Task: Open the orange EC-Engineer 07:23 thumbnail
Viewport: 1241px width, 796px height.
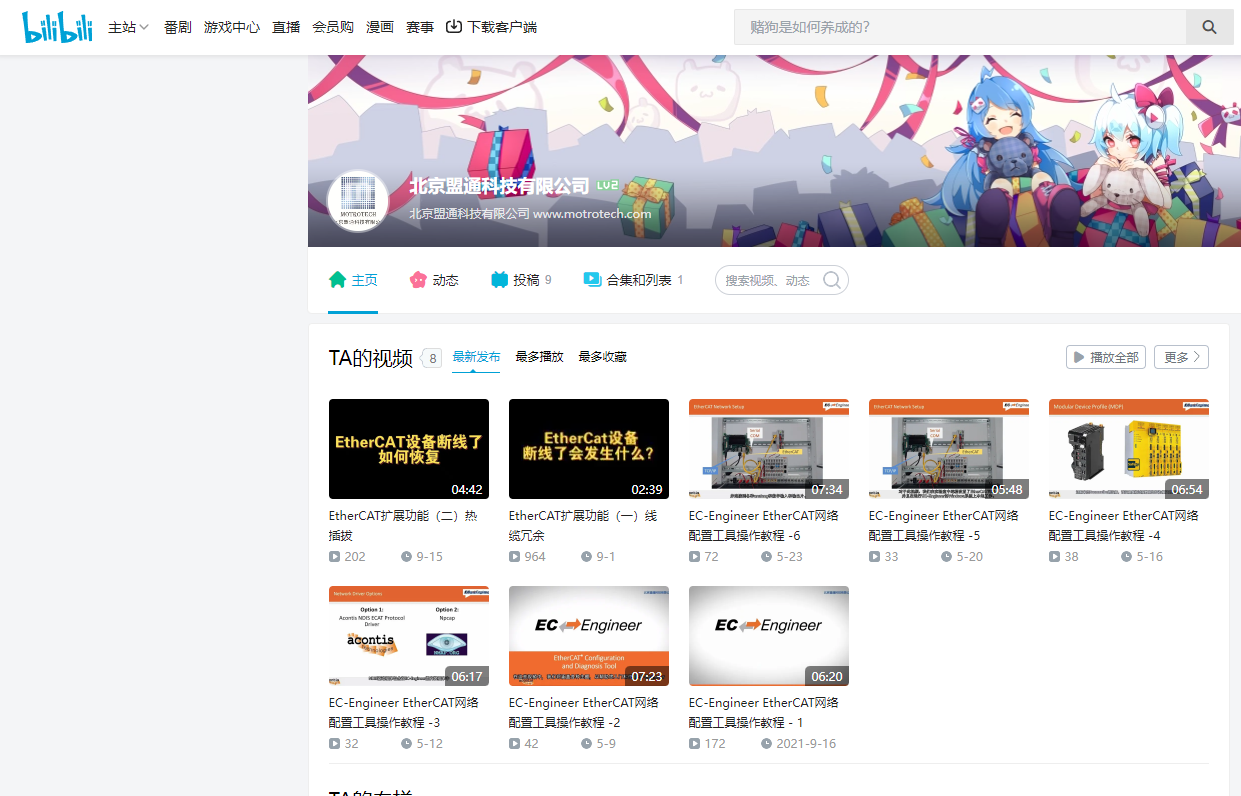Action: [x=589, y=636]
